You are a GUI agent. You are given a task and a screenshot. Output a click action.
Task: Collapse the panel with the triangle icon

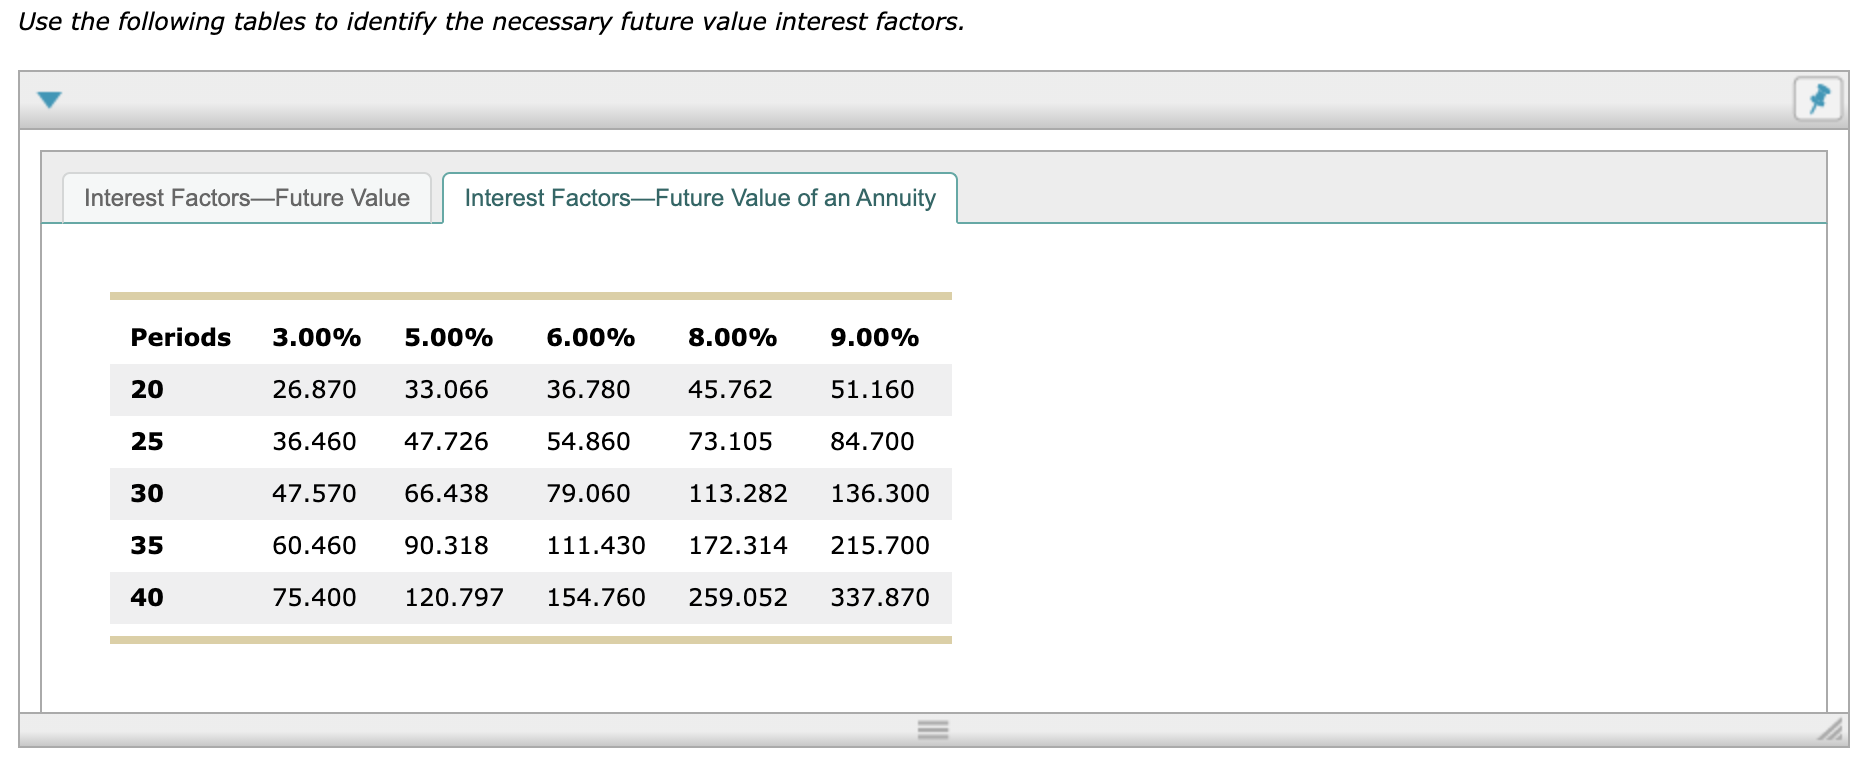50,98
